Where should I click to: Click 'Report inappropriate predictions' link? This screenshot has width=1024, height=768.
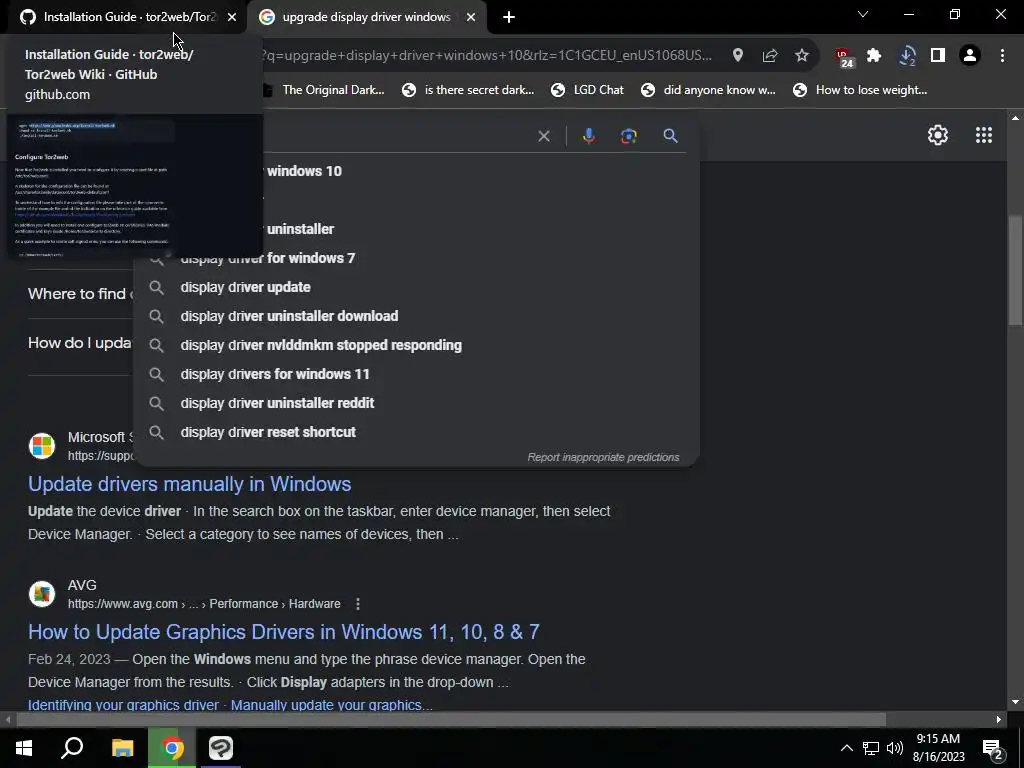click(603, 457)
